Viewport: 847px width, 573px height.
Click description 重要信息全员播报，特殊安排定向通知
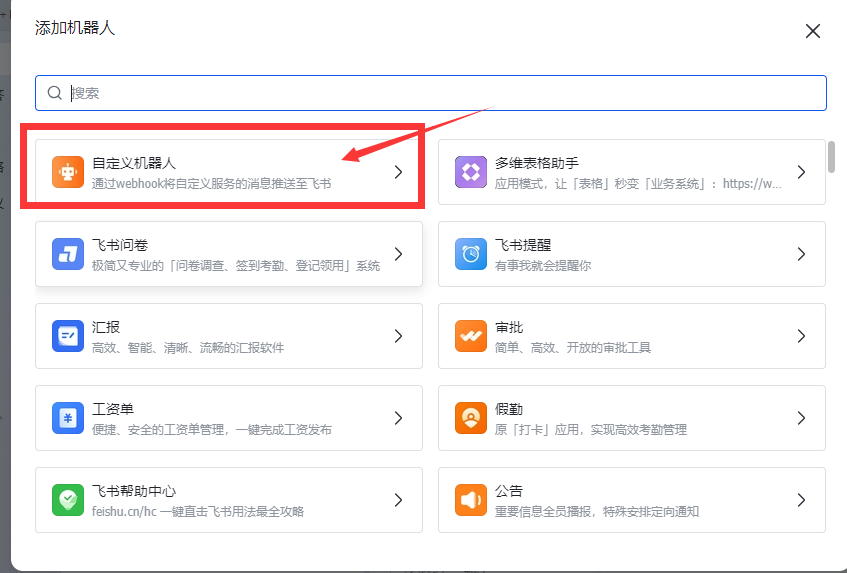(597, 512)
